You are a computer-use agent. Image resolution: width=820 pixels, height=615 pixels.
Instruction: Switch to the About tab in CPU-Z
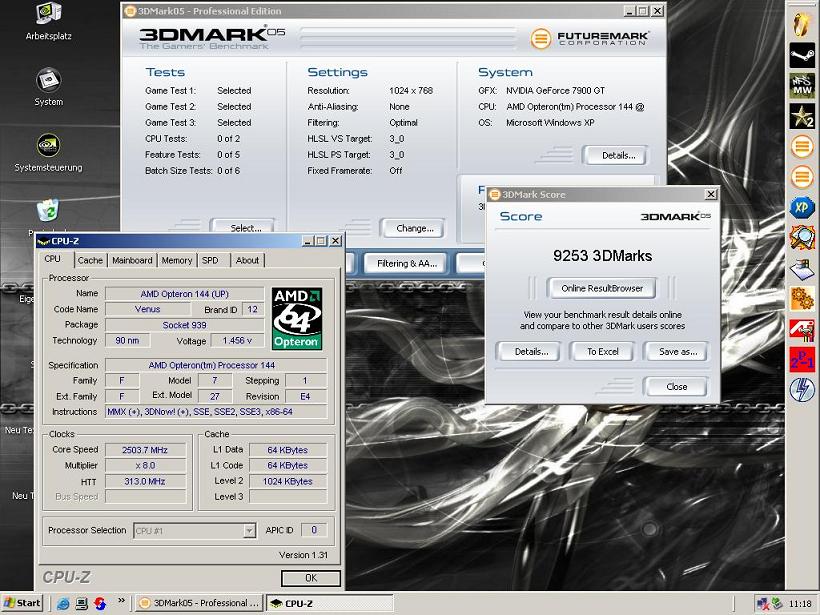pyautogui.click(x=247, y=260)
